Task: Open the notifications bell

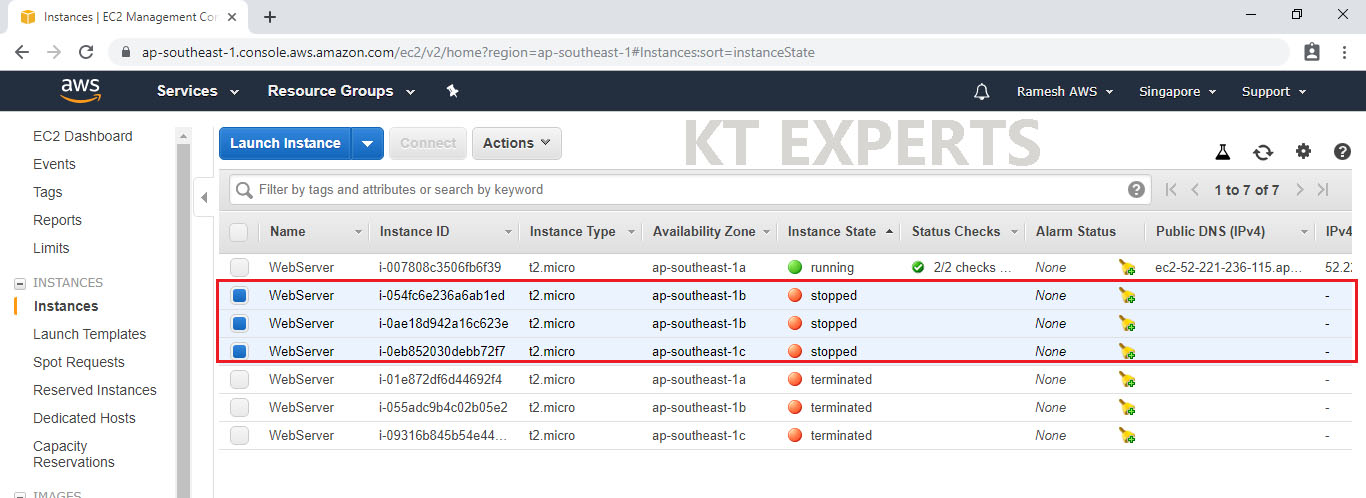Action: tap(981, 92)
